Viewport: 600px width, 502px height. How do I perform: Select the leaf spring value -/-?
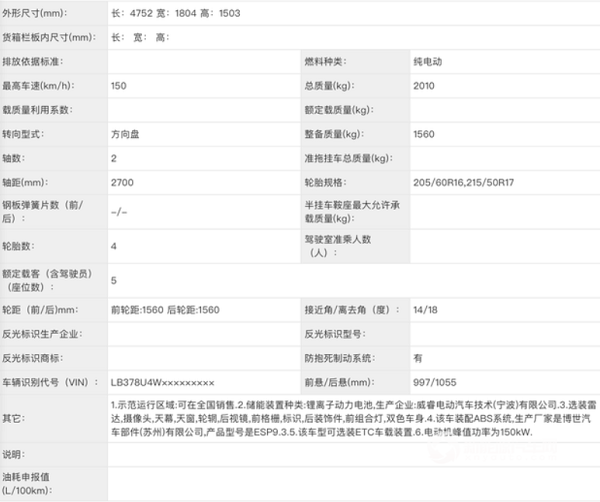click(x=119, y=212)
